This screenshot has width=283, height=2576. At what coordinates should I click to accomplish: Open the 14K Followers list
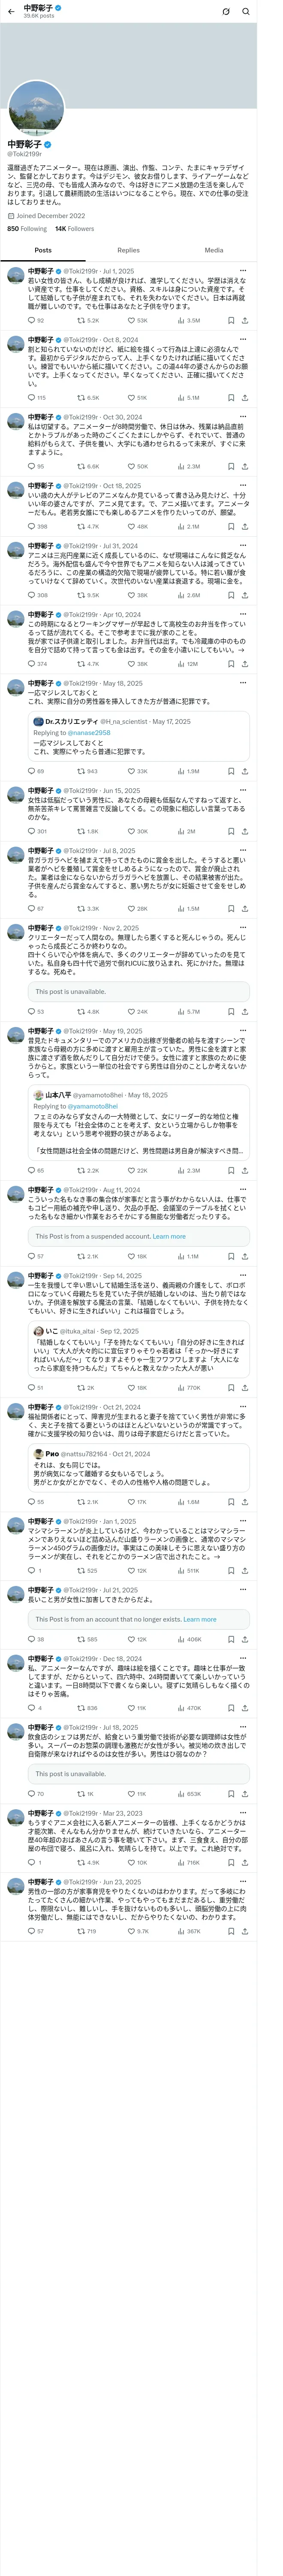(74, 229)
